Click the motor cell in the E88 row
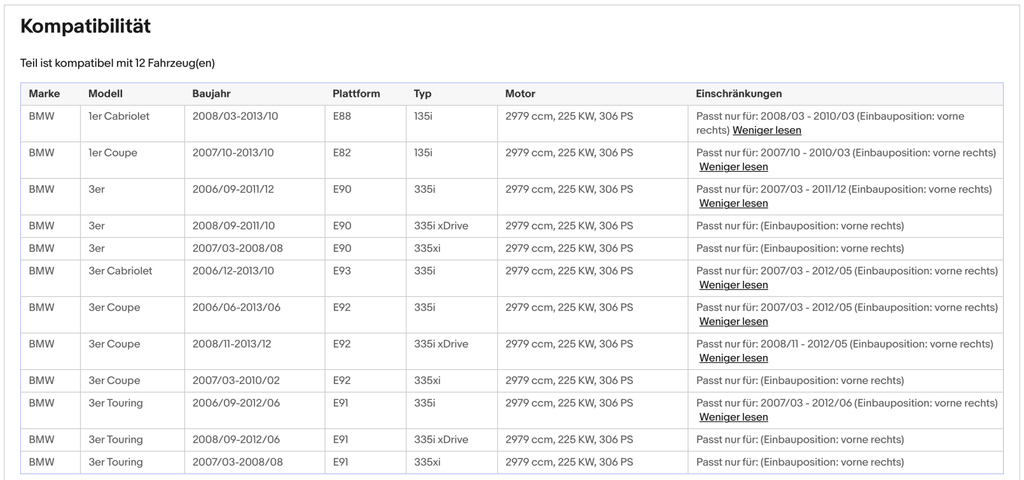The image size is (1024, 480). [569, 116]
